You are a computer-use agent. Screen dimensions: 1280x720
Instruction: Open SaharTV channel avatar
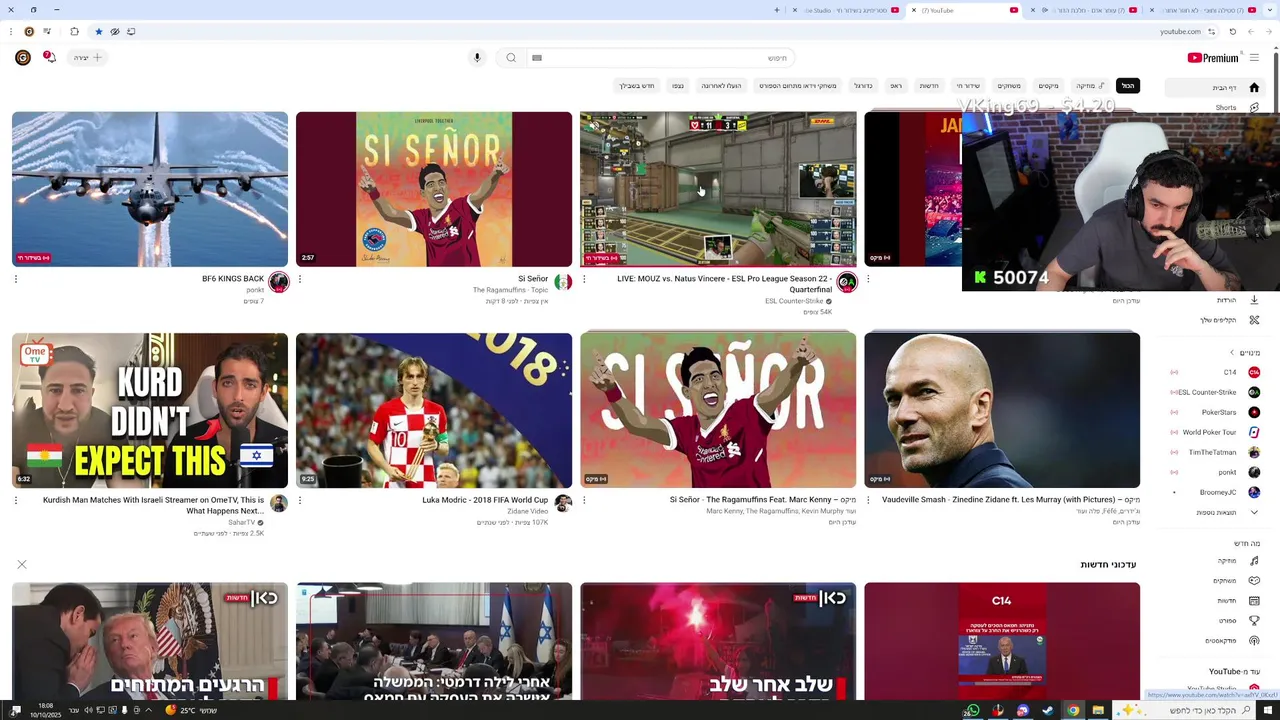pos(279,503)
